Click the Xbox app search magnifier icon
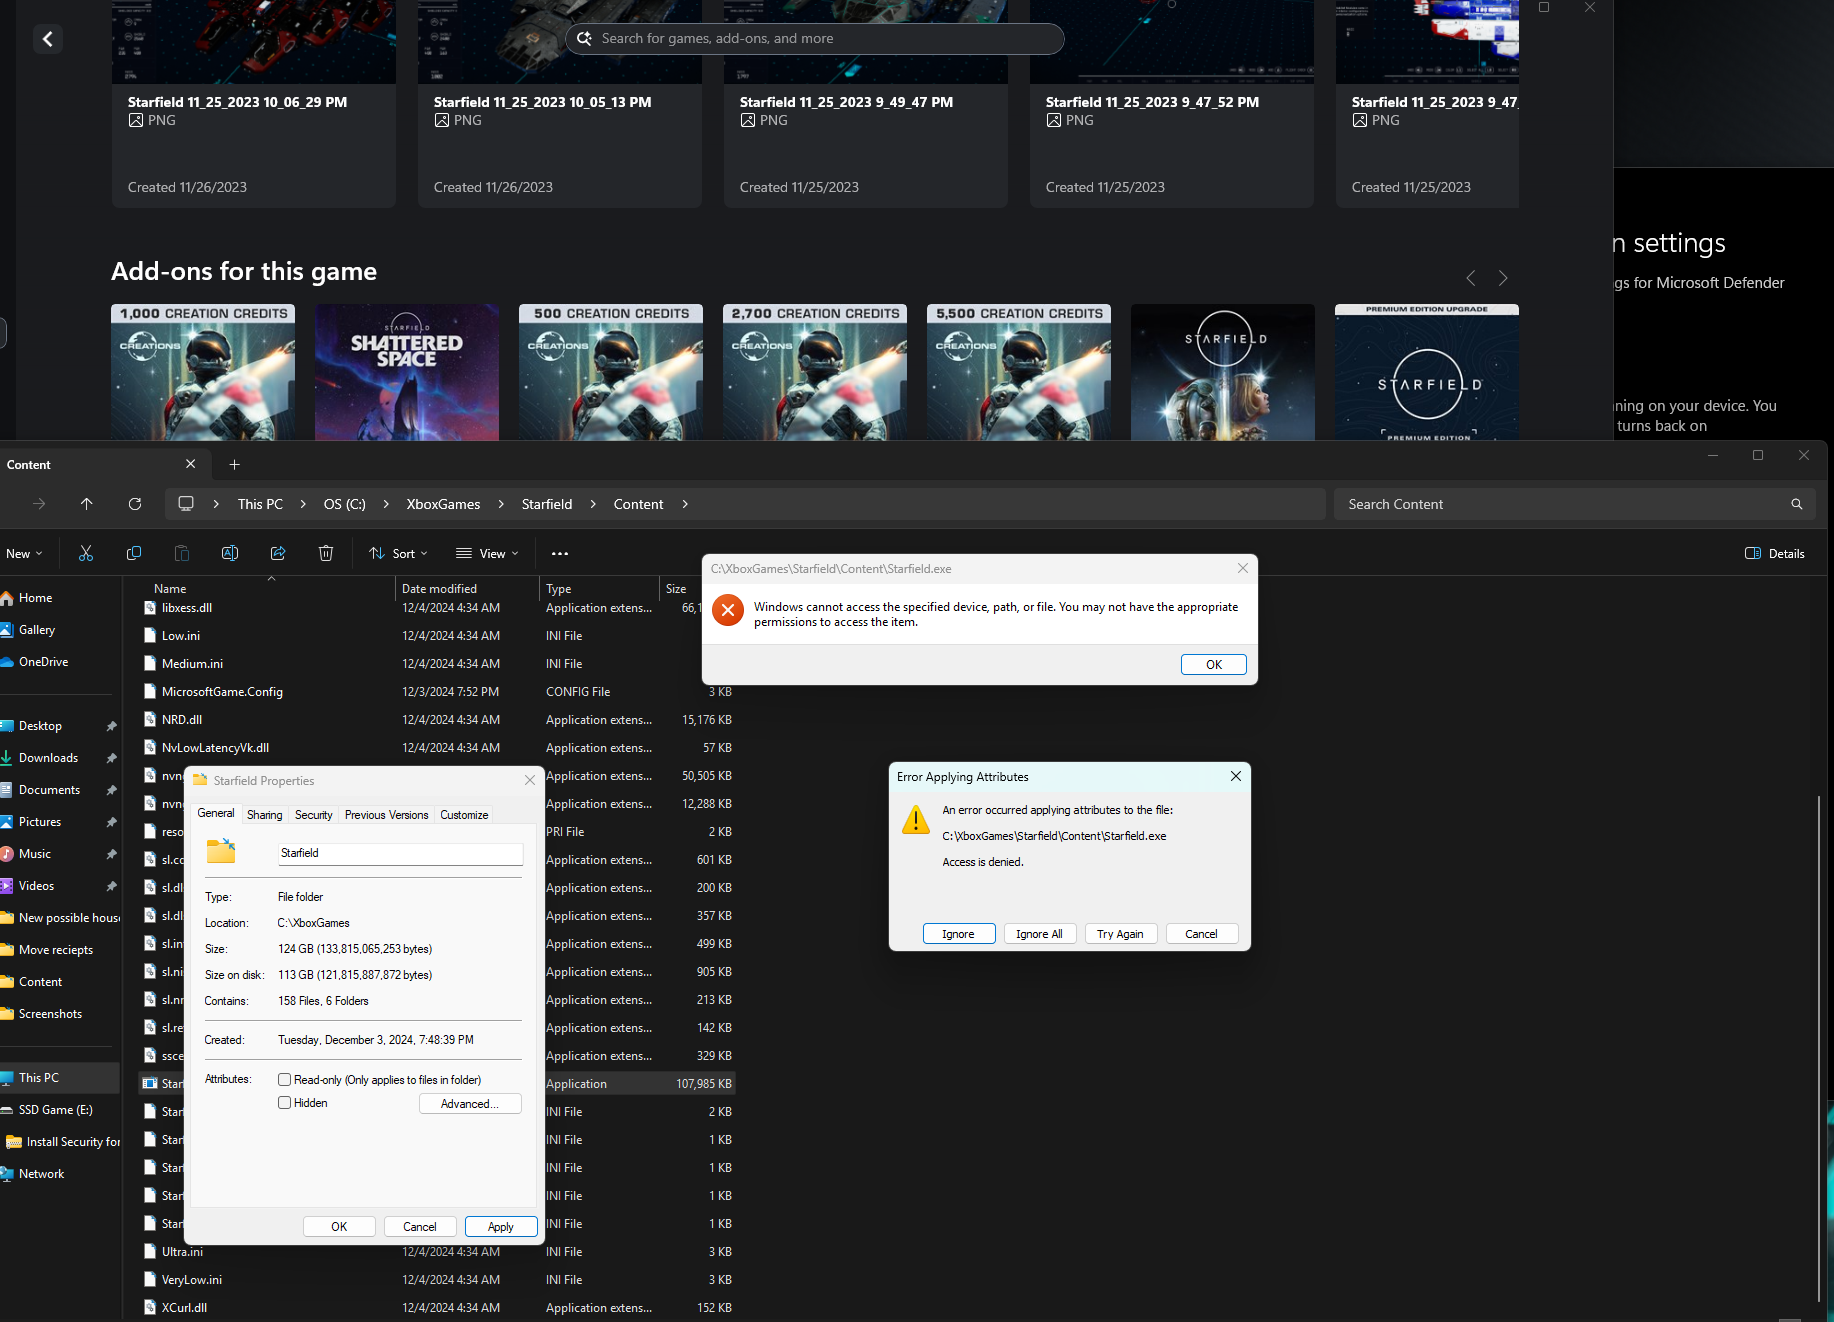Viewport: 1834px width, 1322px height. click(585, 38)
